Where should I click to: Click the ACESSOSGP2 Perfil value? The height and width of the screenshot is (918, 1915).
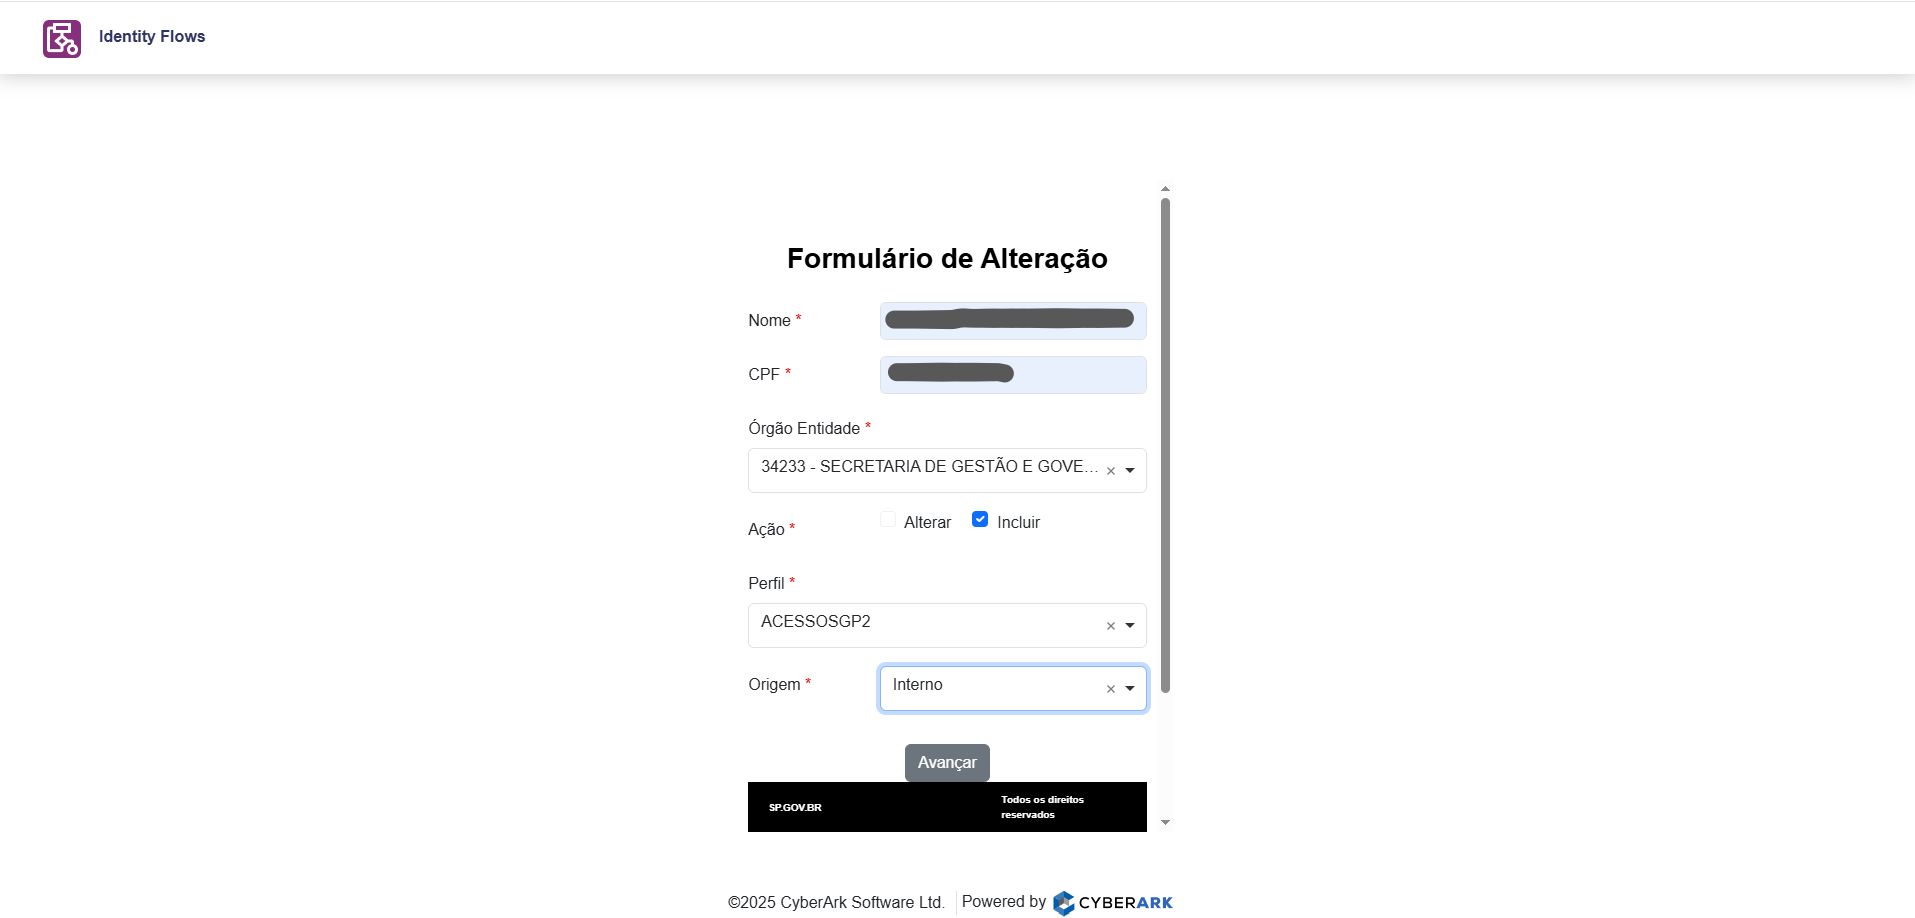point(816,622)
